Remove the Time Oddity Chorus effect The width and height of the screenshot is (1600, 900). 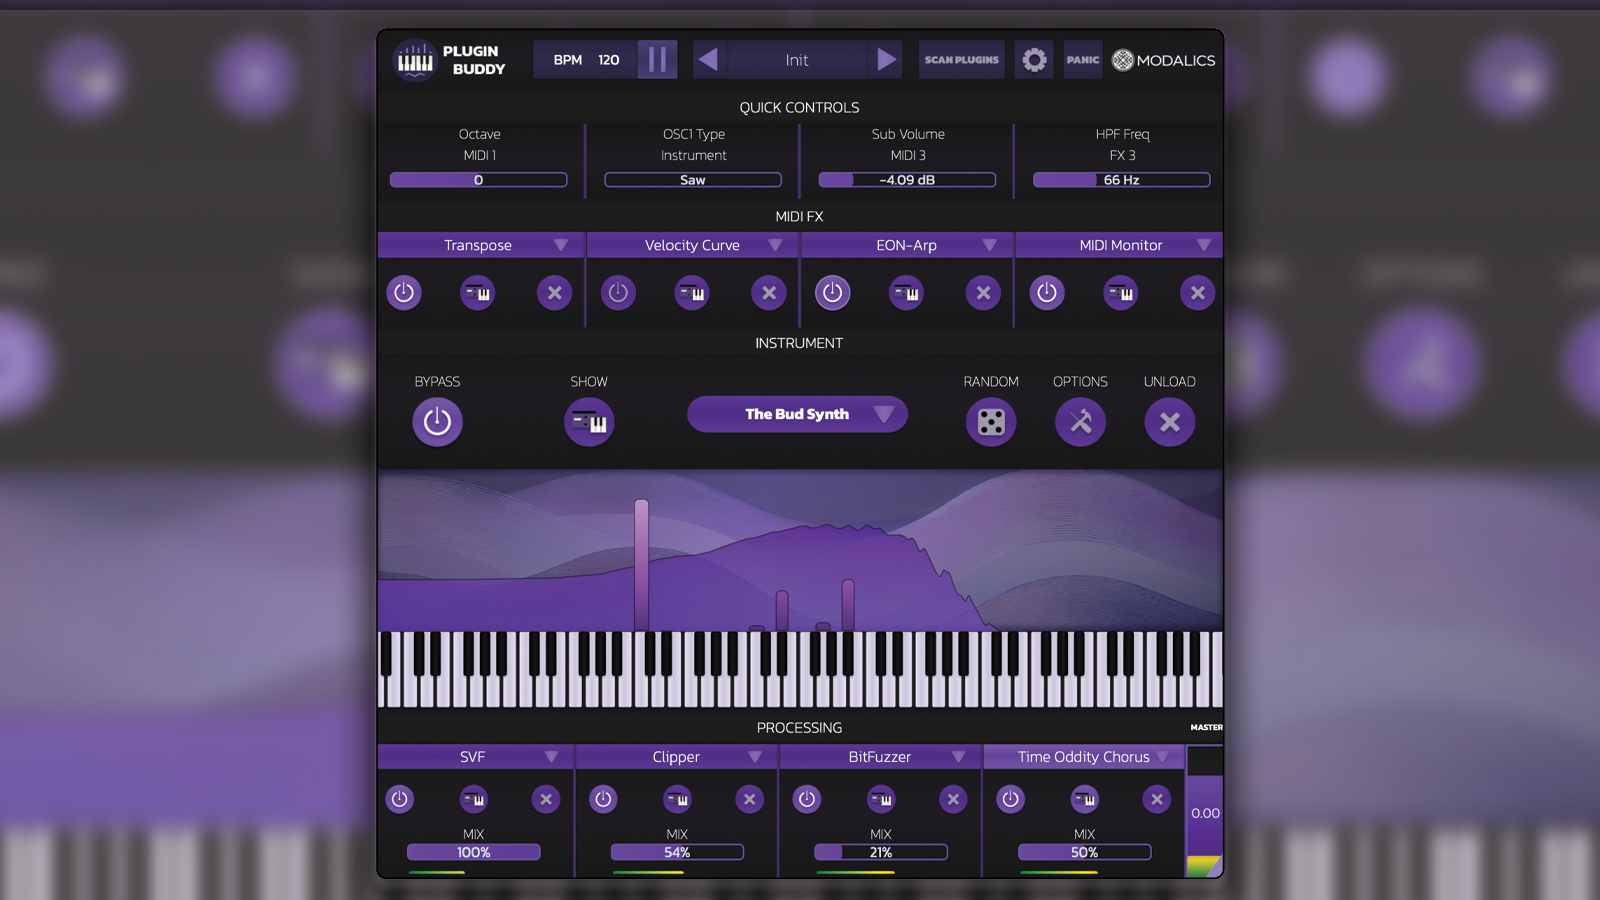coord(1157,799)
